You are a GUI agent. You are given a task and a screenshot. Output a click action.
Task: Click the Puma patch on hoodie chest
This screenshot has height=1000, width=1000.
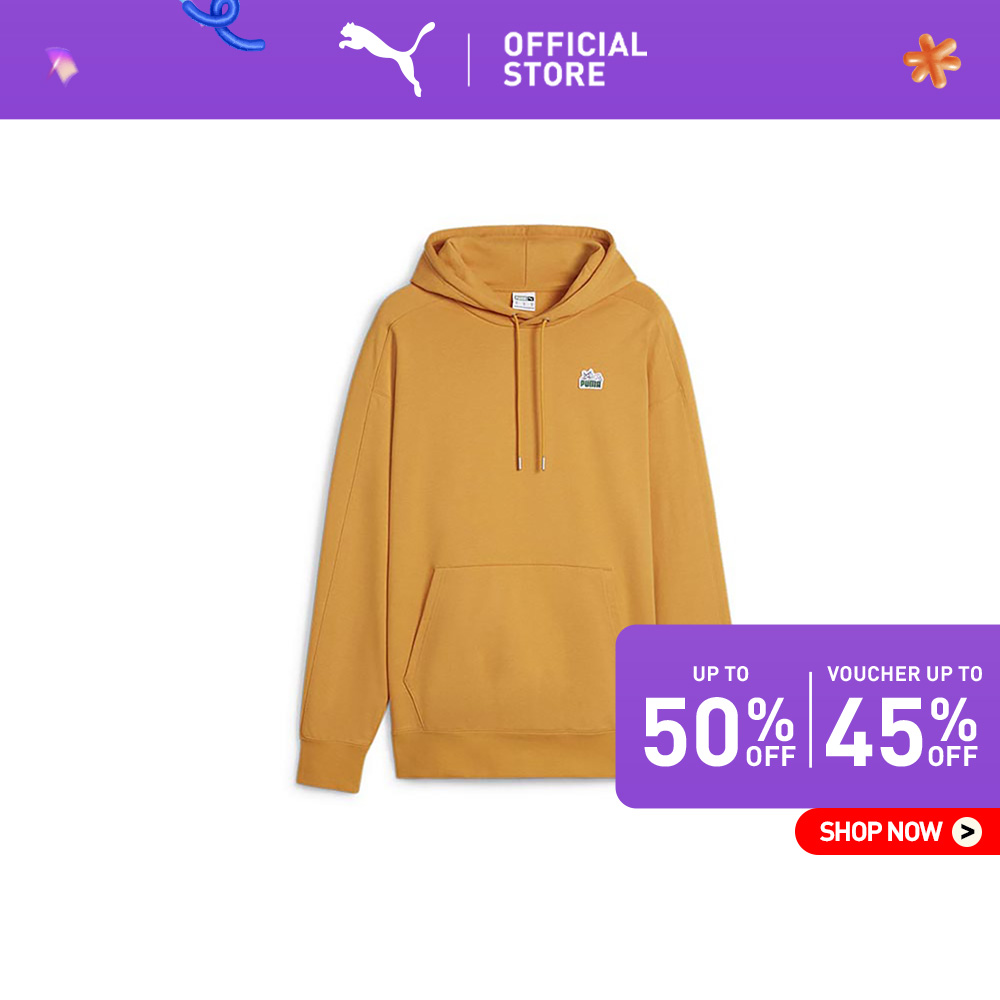pos(591,379)
